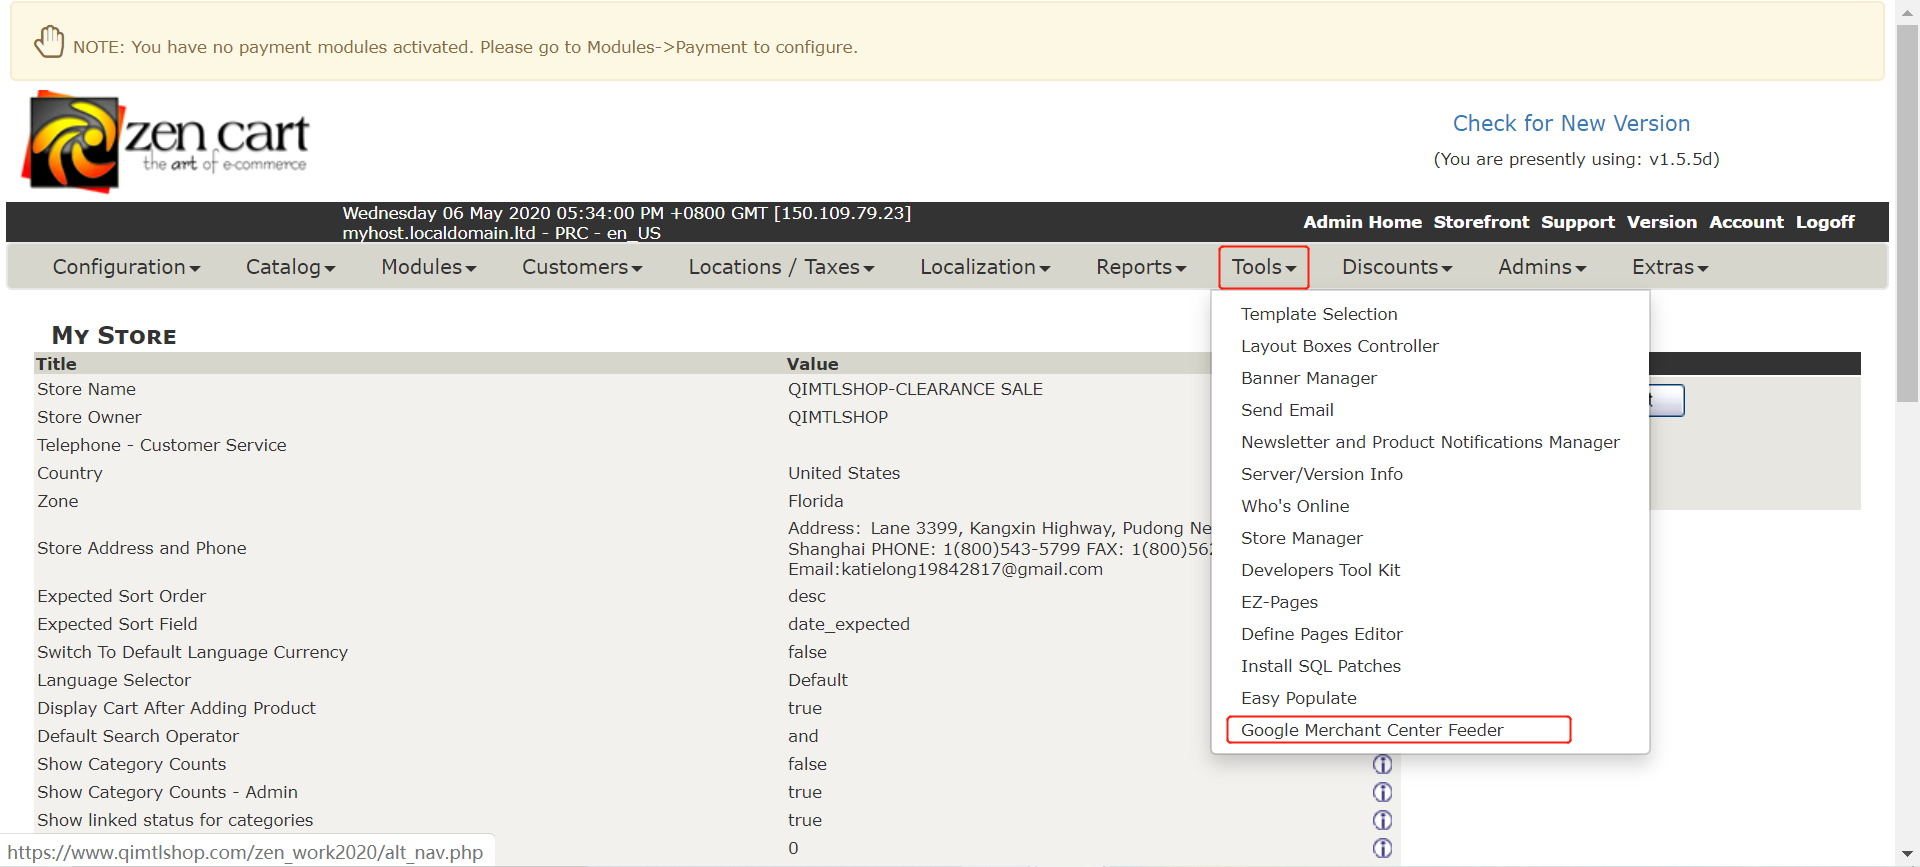Open Server/Version Info
1920x867 pixels.
pyautogui.click(x=1322, y=474)
